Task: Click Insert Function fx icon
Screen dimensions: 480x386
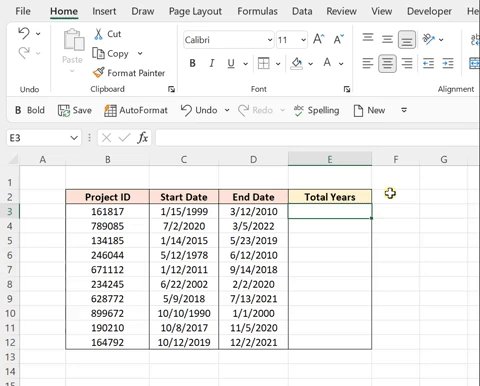Action: pyautogui.click(x=143, y=138)
